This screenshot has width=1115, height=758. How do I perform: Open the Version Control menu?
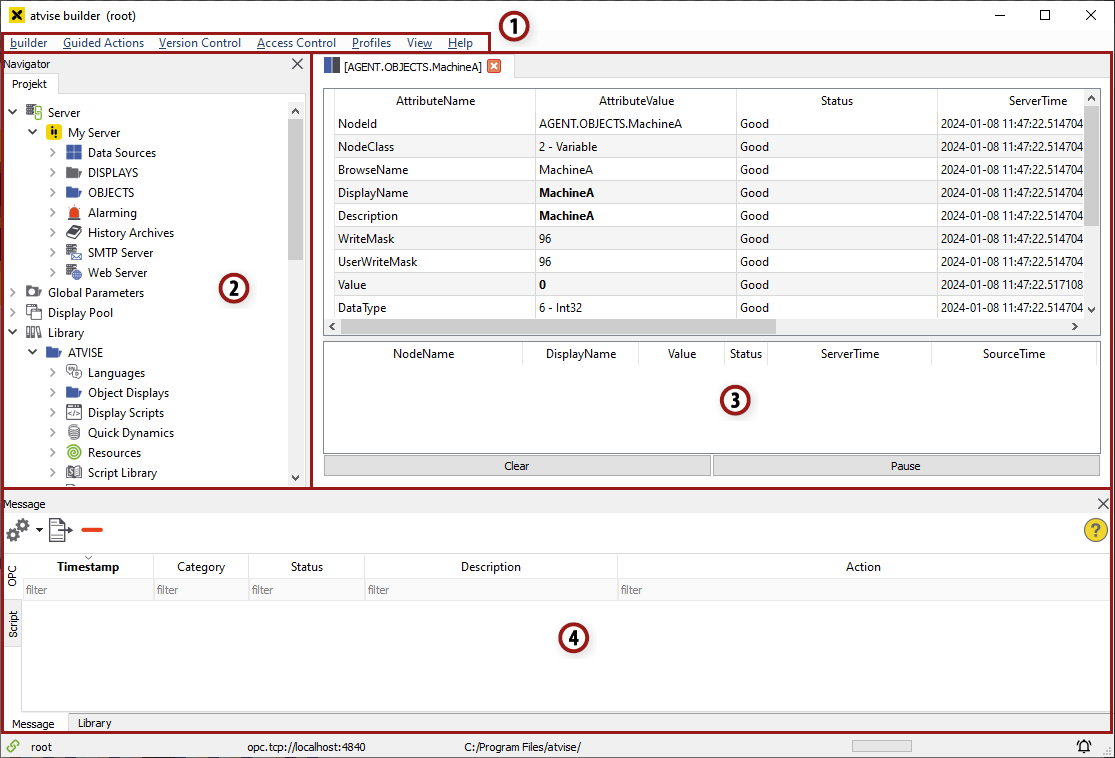click(x=200, y=43)
